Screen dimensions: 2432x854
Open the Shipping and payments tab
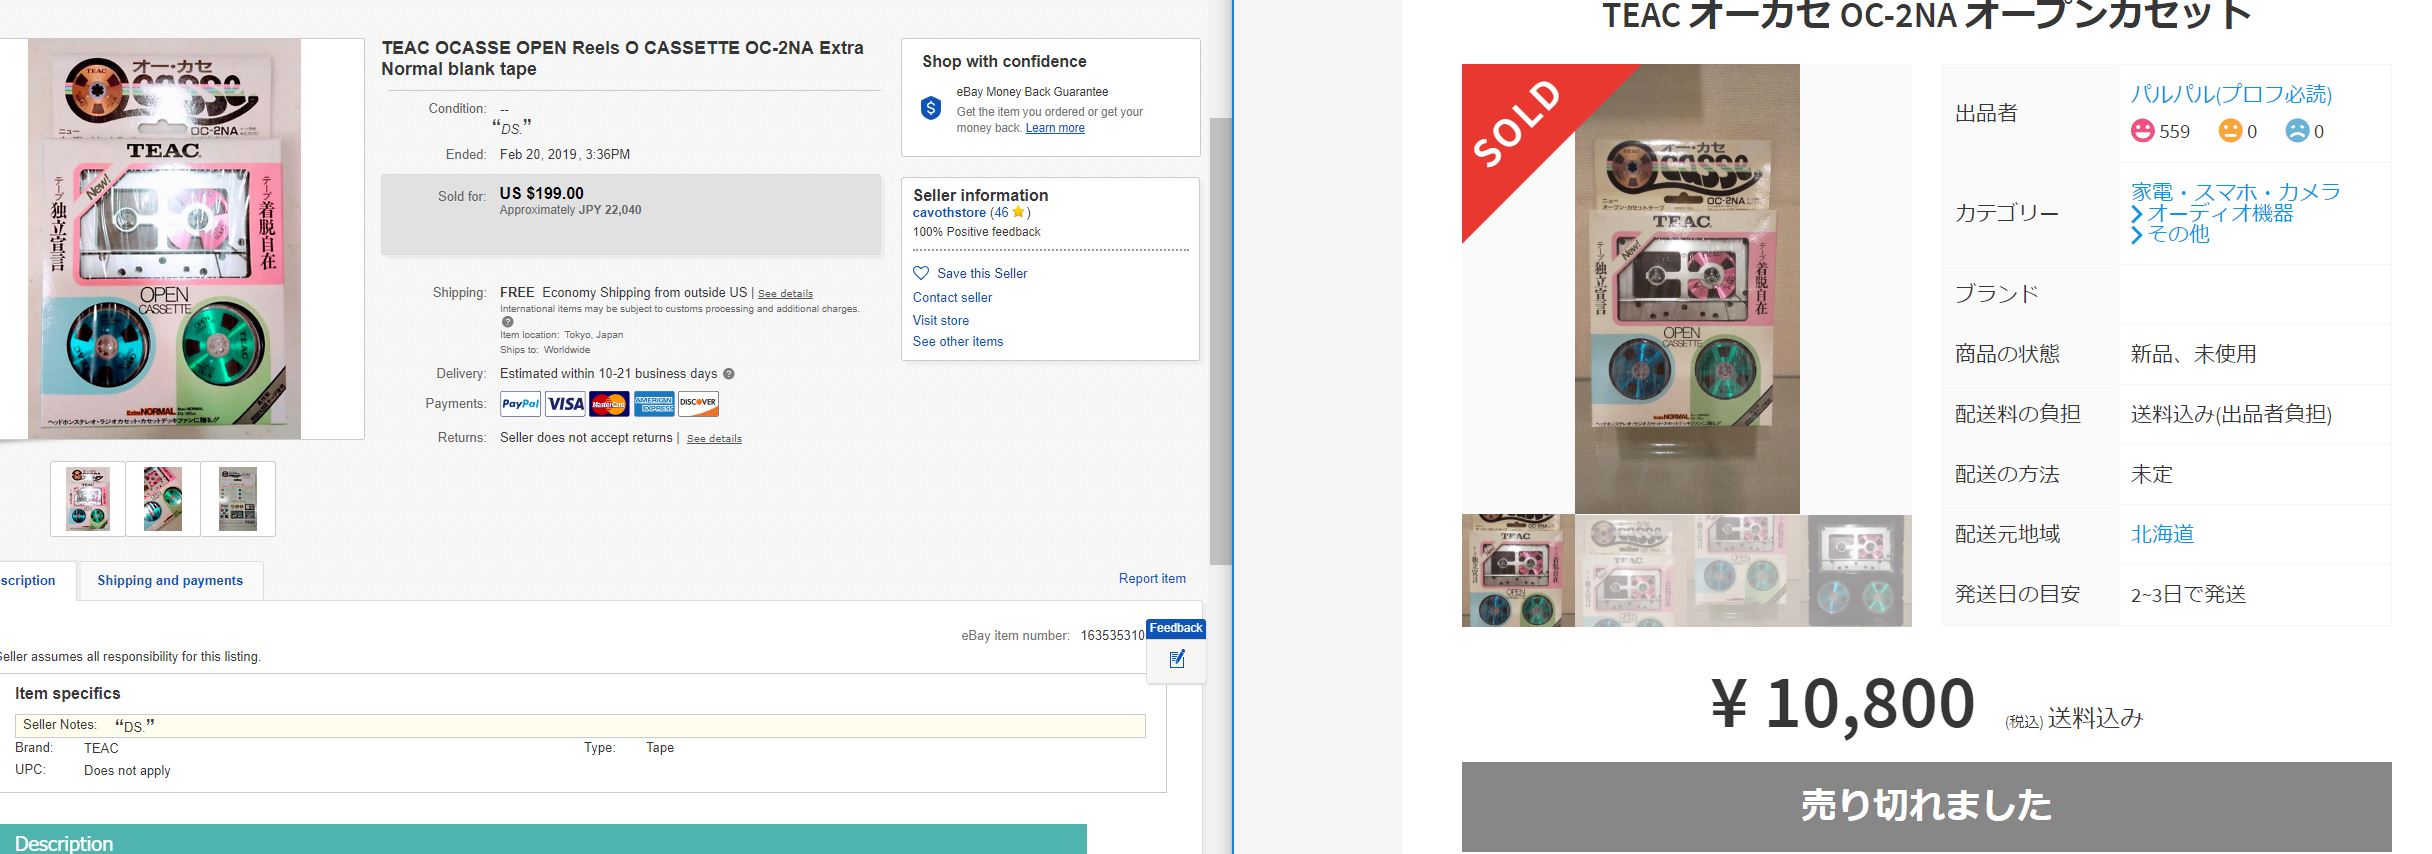tap(170, 580)
